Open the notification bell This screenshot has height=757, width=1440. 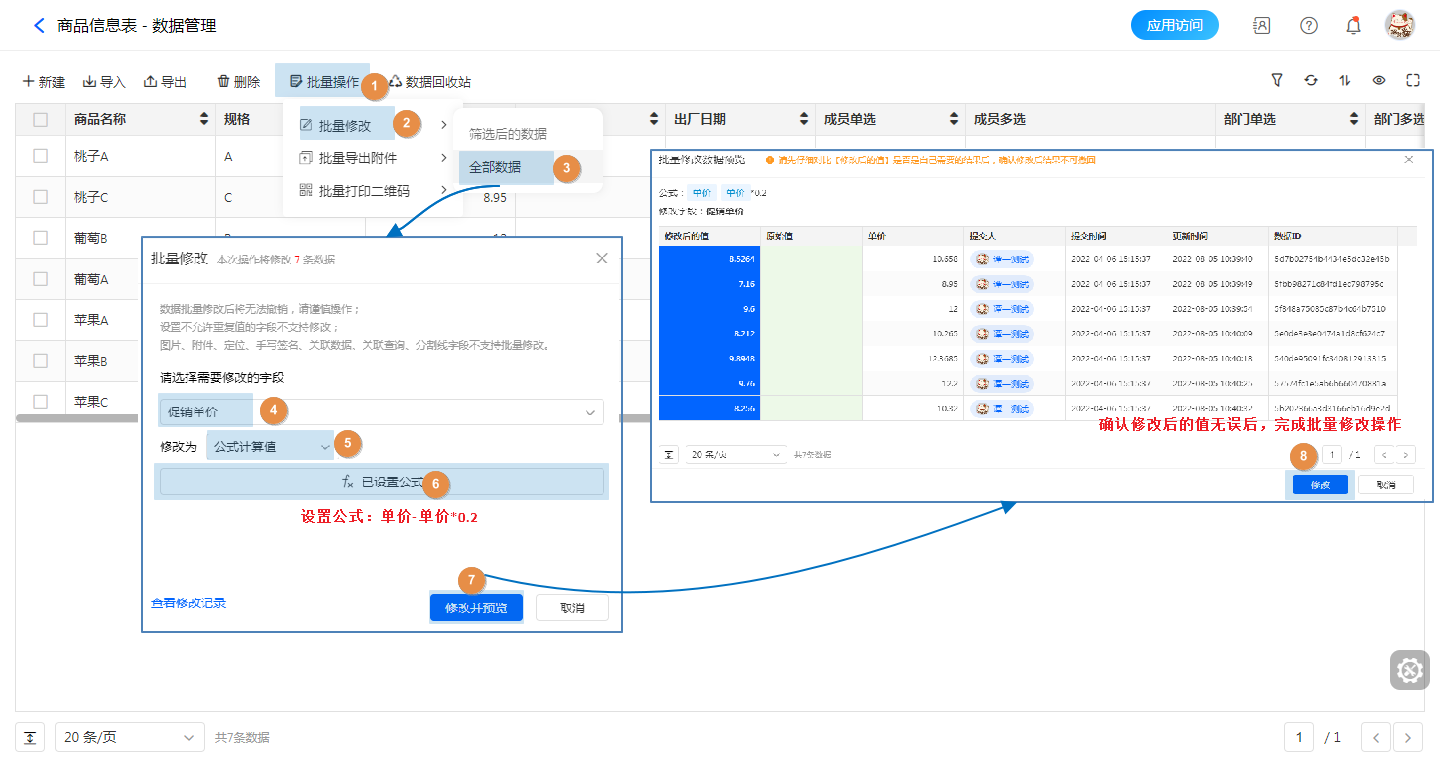[1353, 26]
